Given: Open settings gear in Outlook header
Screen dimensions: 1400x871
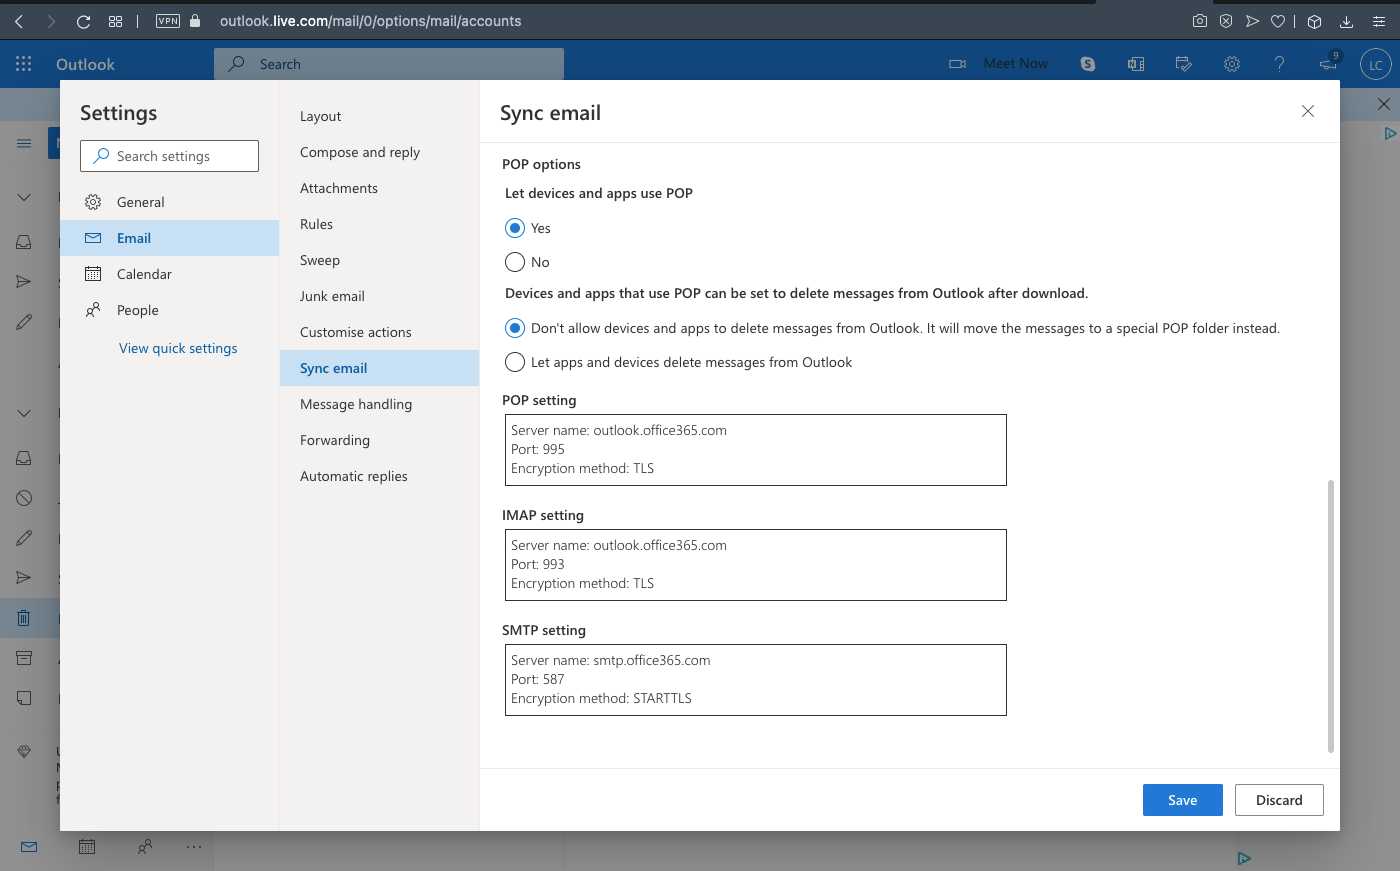Looking at the screenshot, I should pyautogui.click(x=1232, y=64).
